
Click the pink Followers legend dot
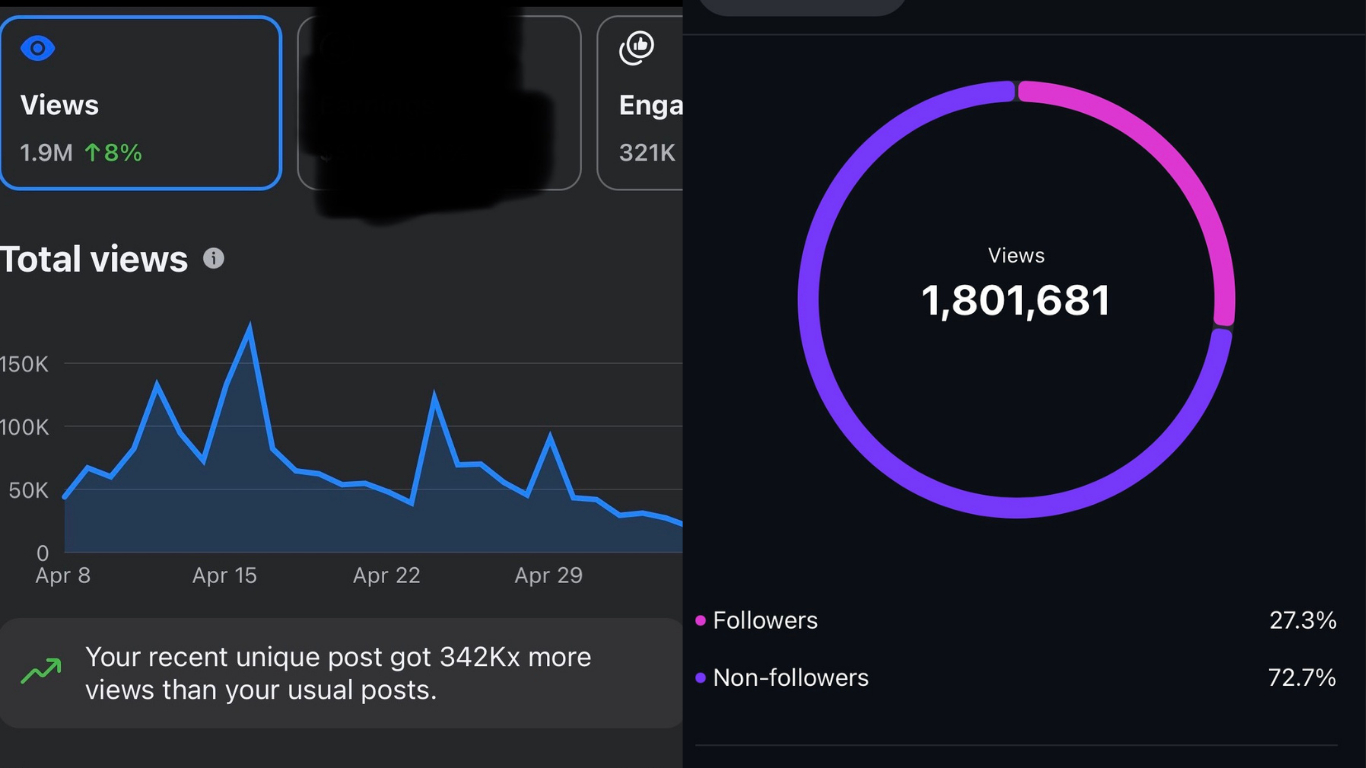pyautogui.click(x=701, y=621)
